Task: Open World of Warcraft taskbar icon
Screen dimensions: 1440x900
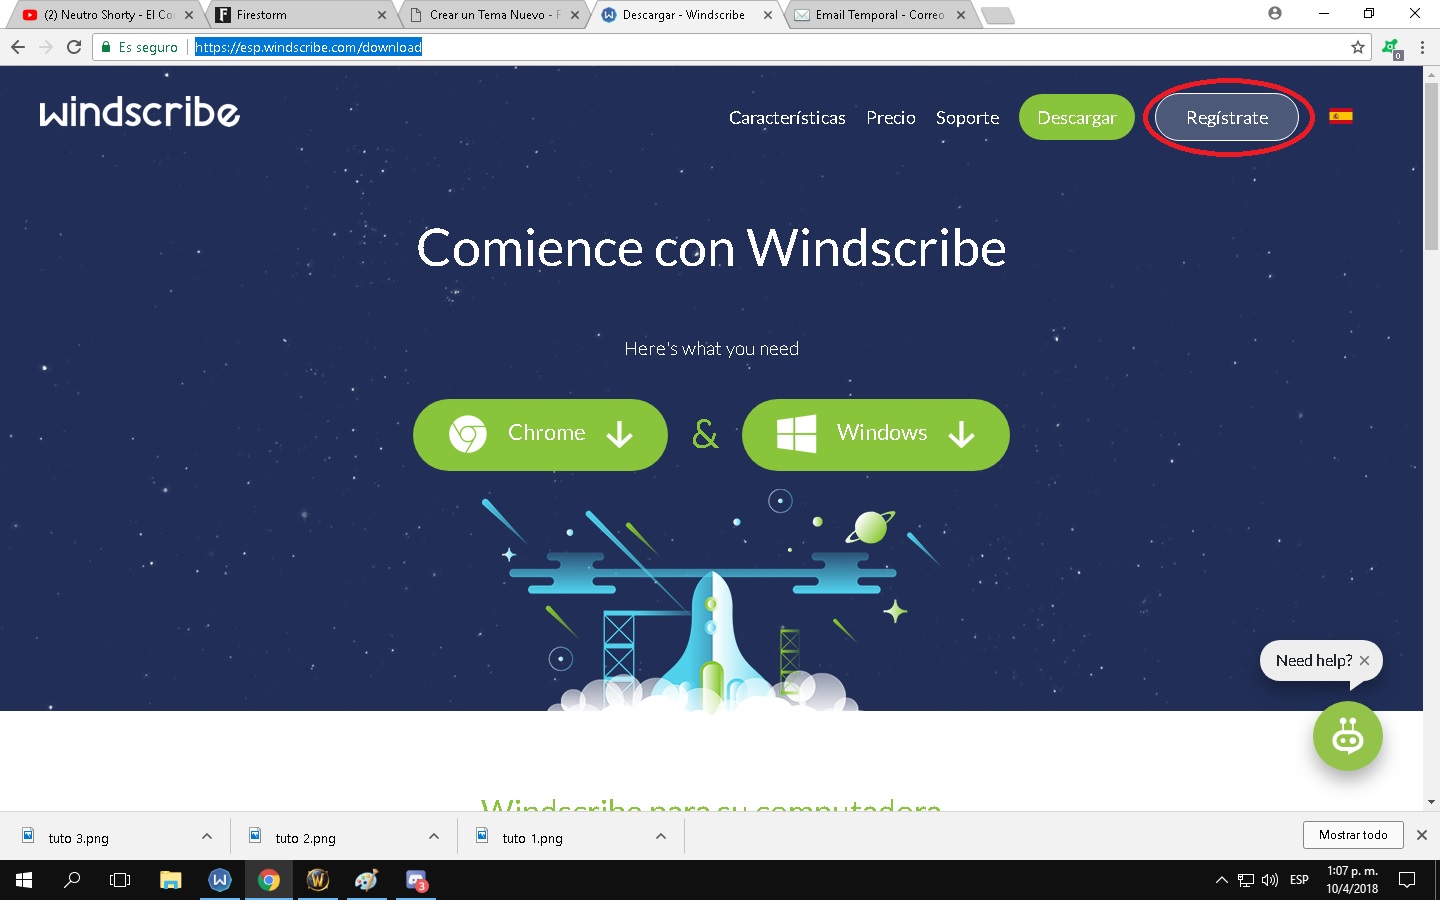Action: [318, 880]
